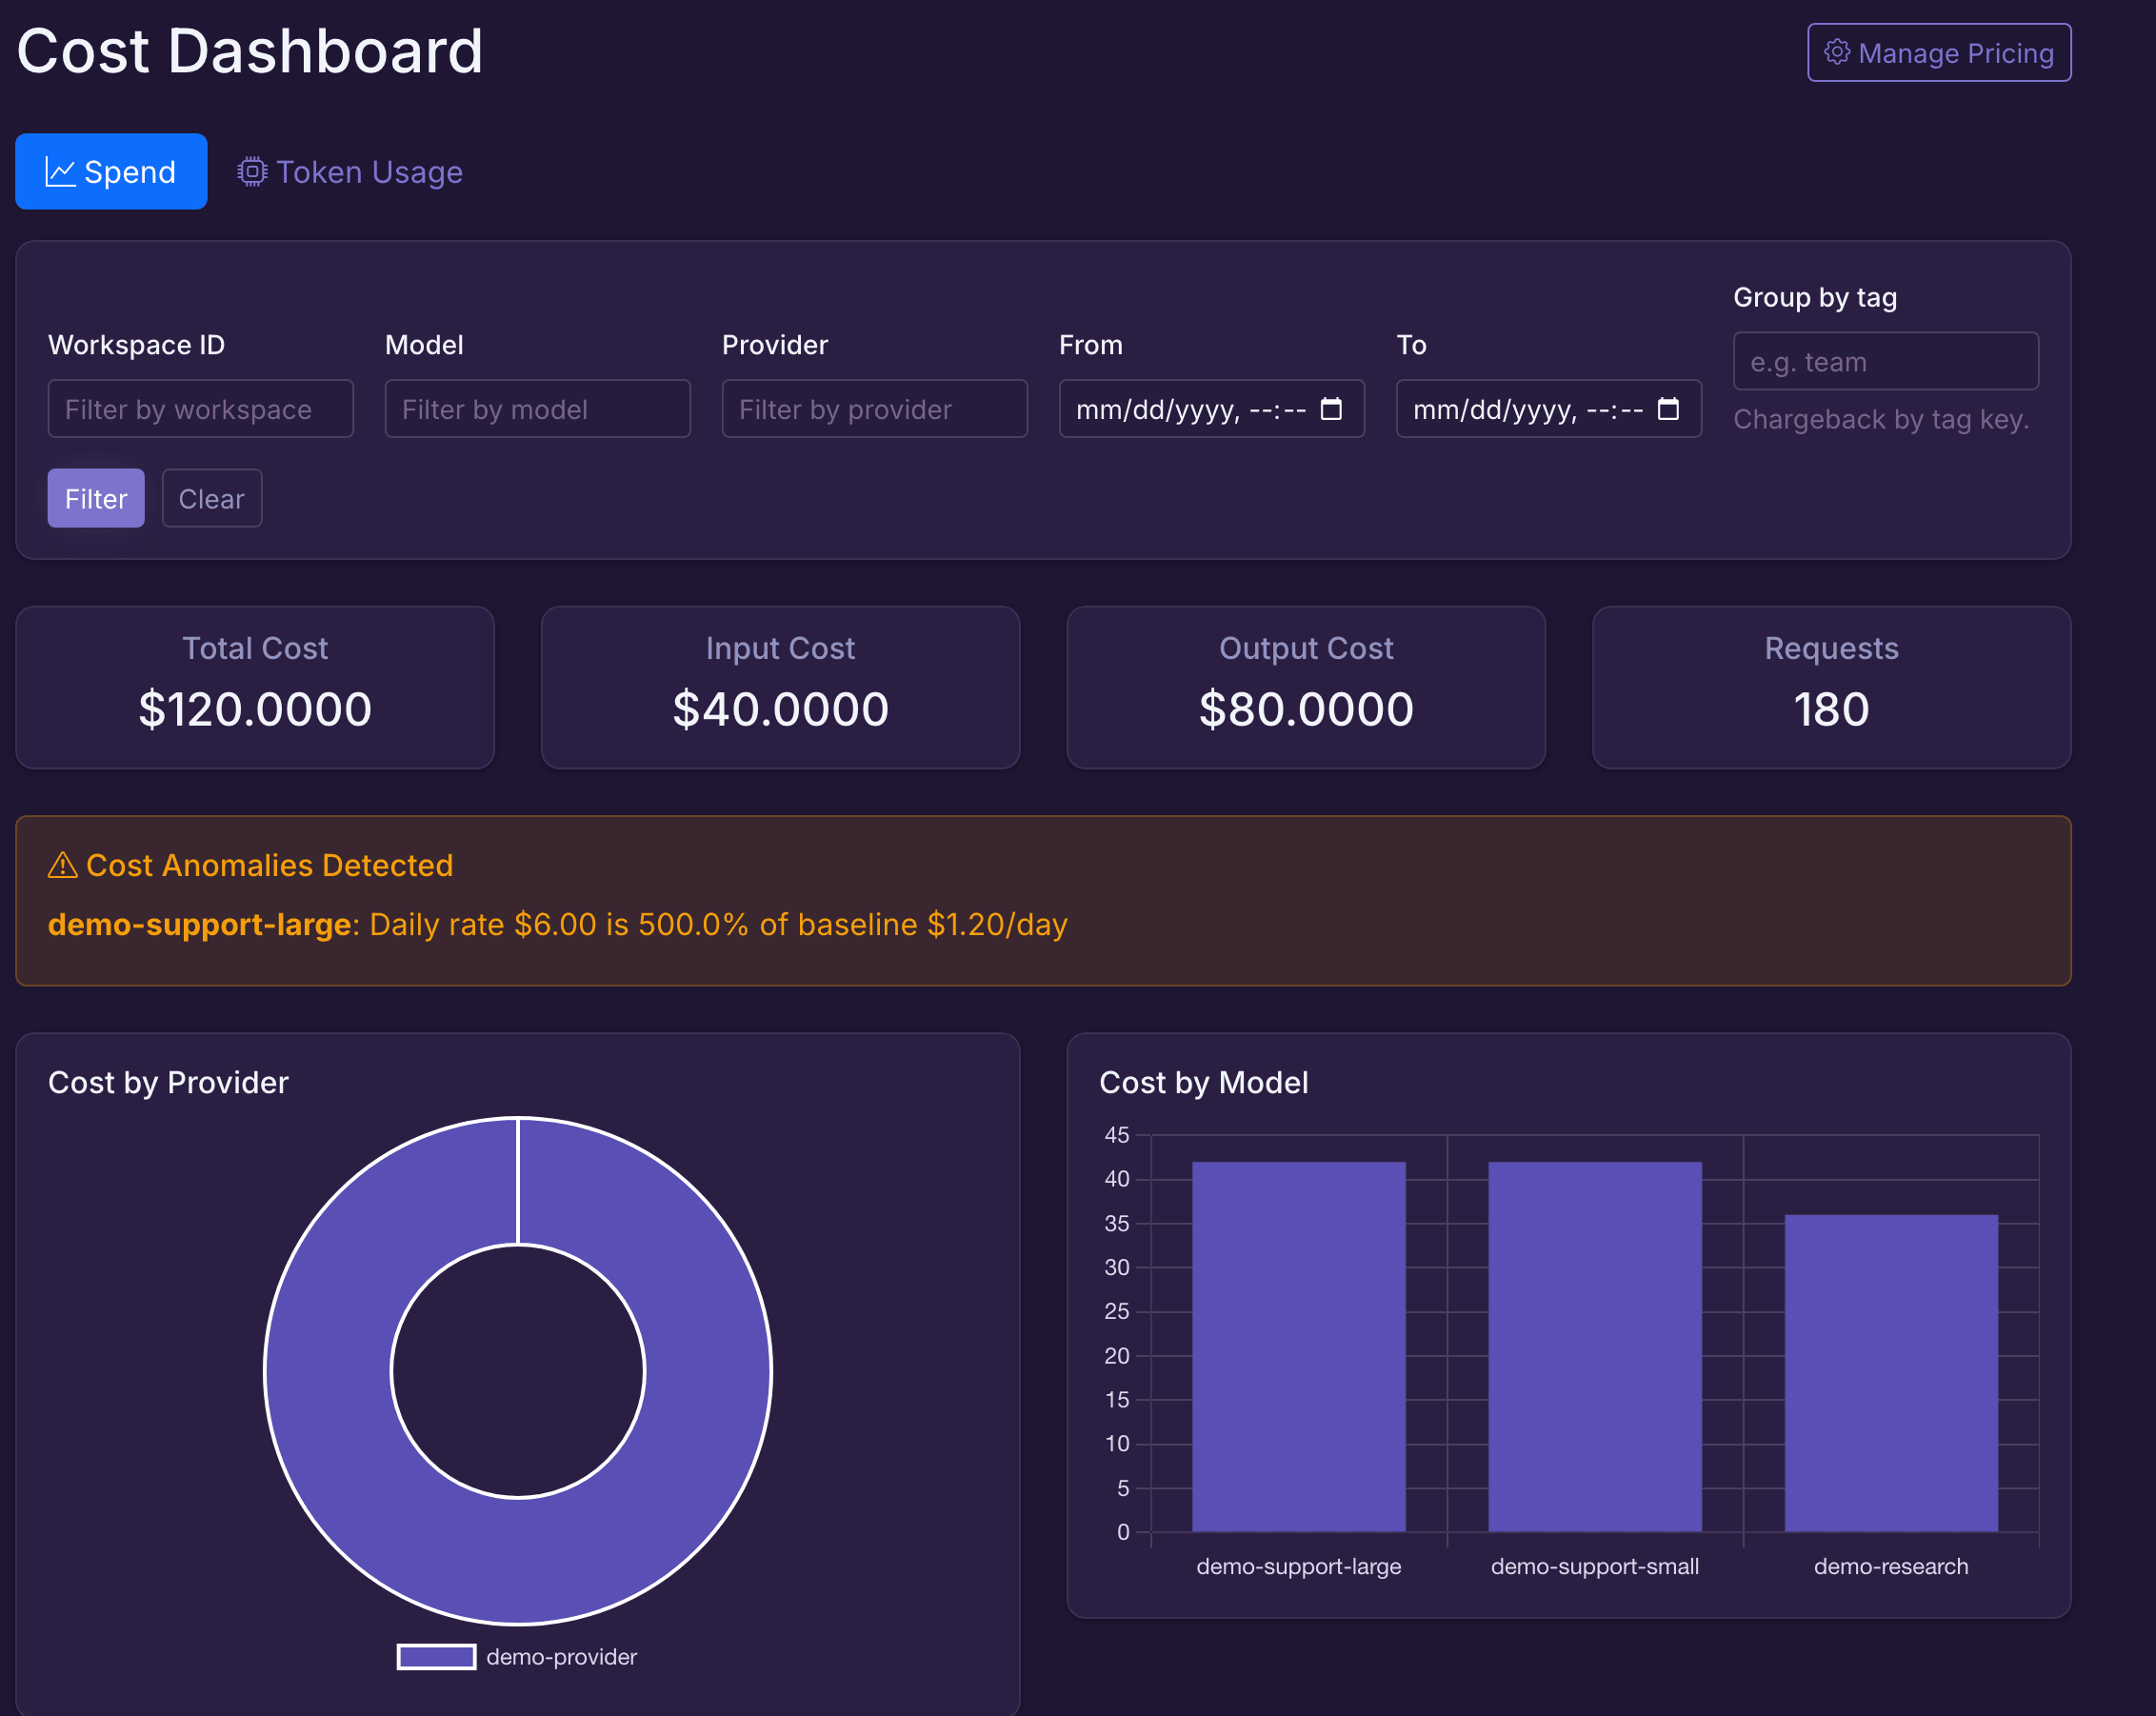The height and width of the screenshot is (1716, 2156).
Task: Focus the Filter by model field
Action: click(538, 409)
